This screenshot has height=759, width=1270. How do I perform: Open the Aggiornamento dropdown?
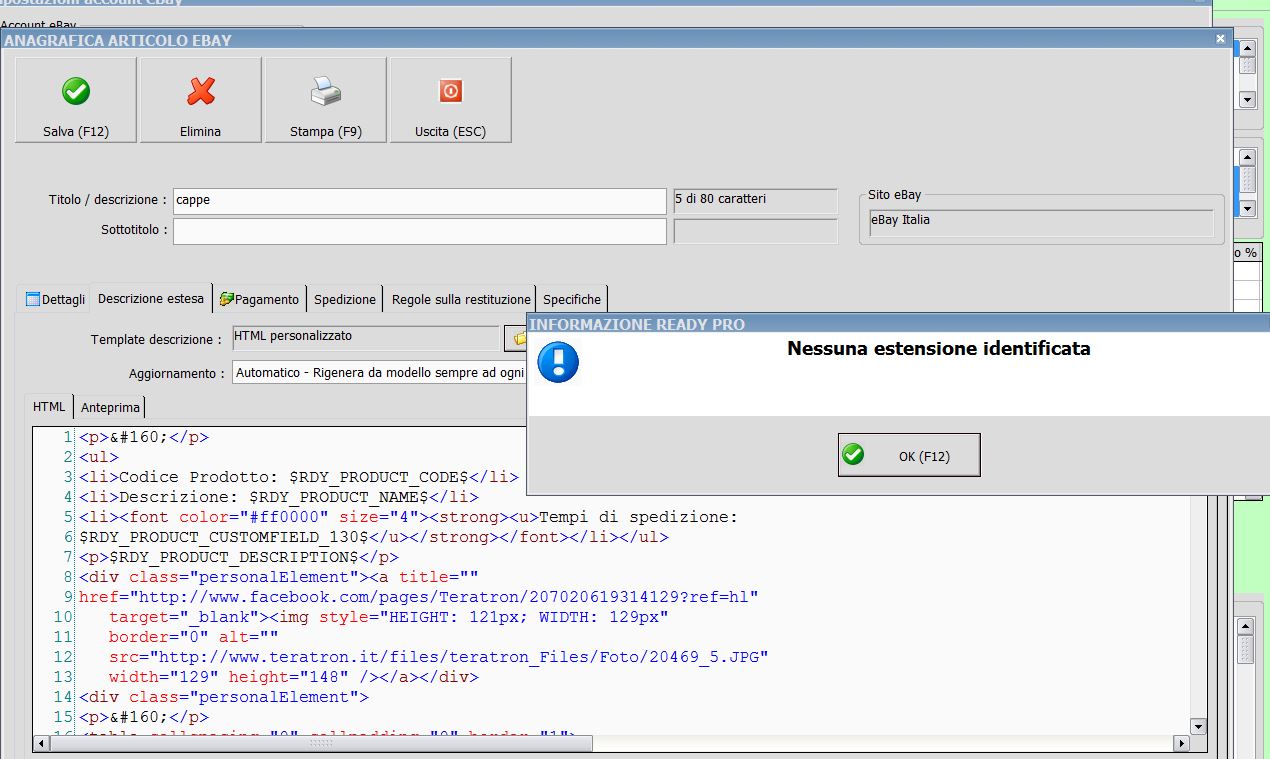(x=380, y=373)
